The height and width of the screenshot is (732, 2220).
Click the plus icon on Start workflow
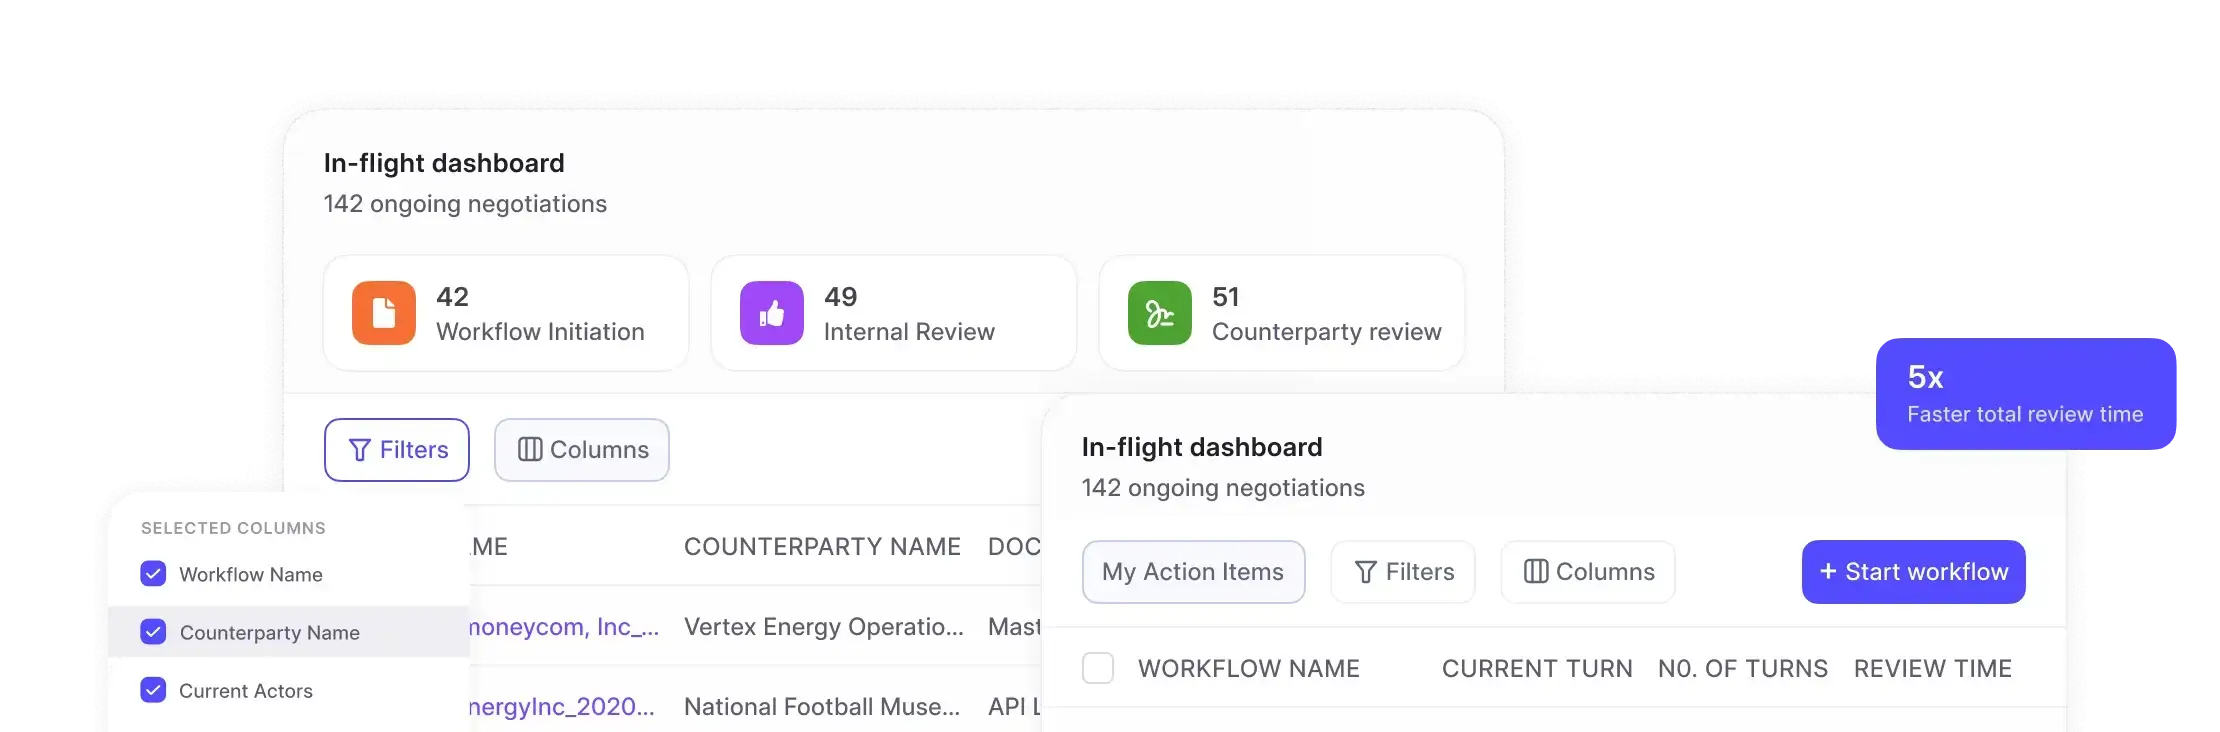tap(1828, 571)
